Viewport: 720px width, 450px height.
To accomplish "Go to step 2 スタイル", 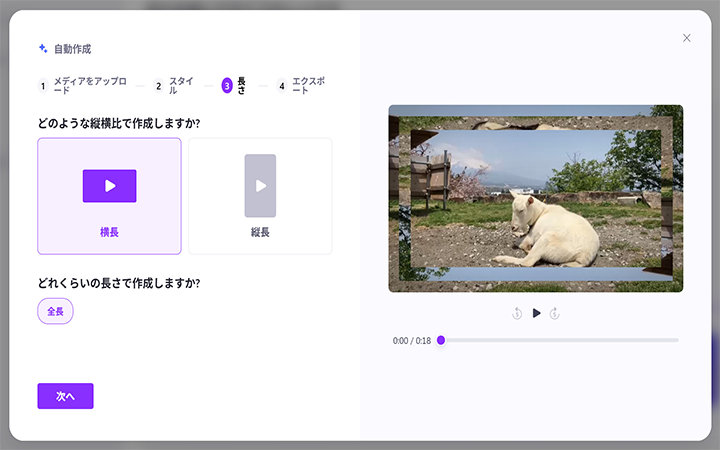I will pyautogui.click(x=174, y=86).
